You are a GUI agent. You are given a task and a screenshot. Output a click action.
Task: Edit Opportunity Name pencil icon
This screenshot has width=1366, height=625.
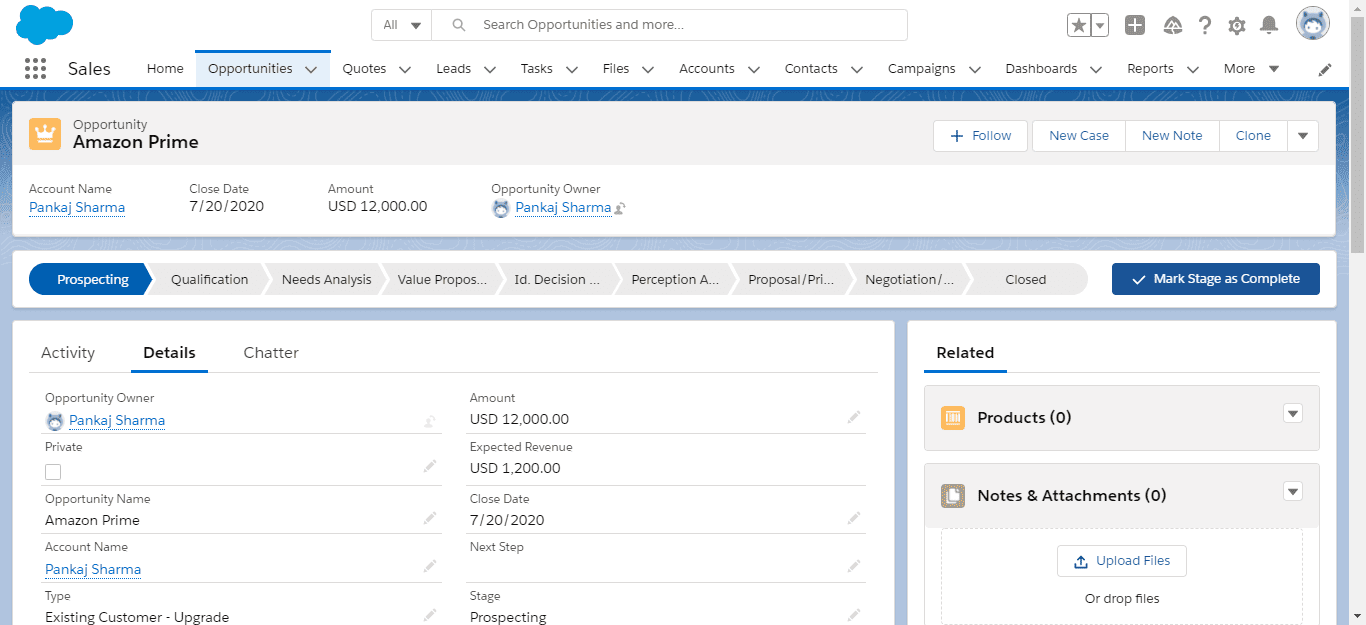(x=430, y=518)
